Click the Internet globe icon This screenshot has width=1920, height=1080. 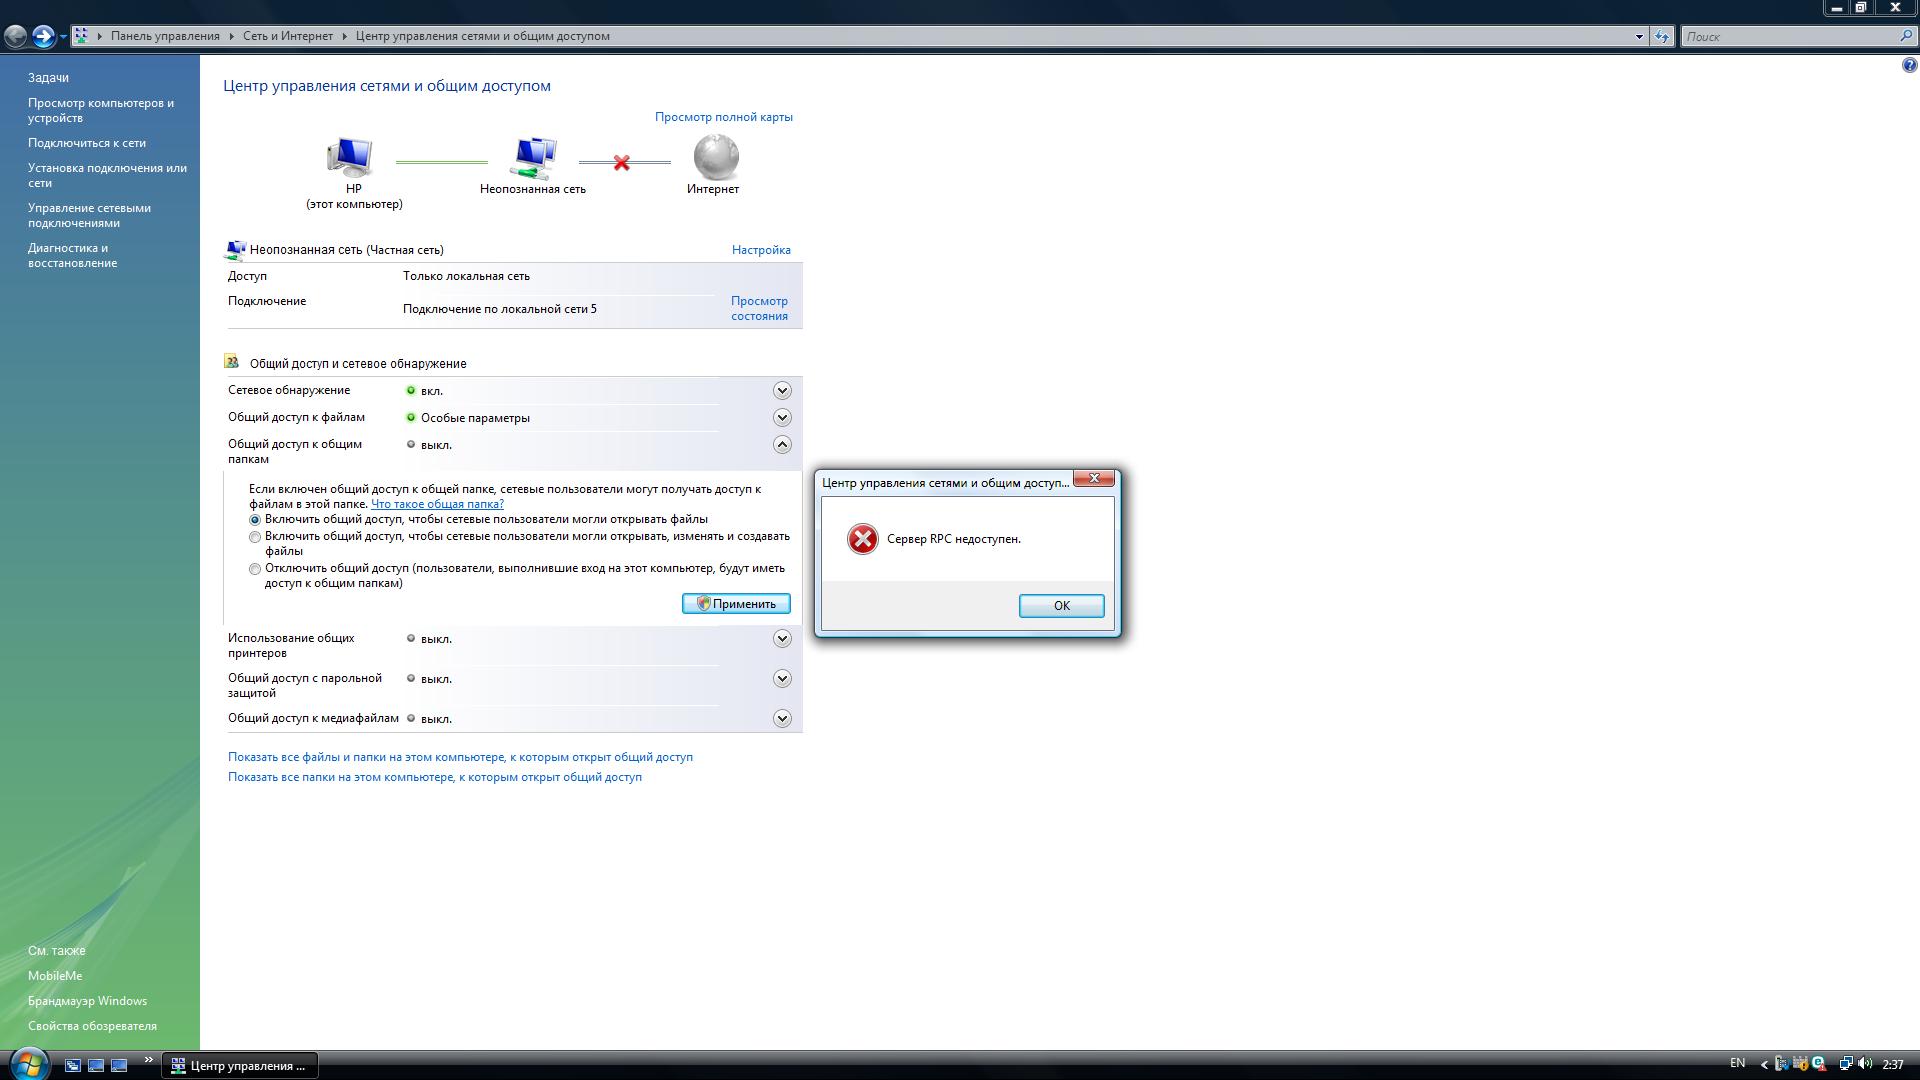(715, 157)
